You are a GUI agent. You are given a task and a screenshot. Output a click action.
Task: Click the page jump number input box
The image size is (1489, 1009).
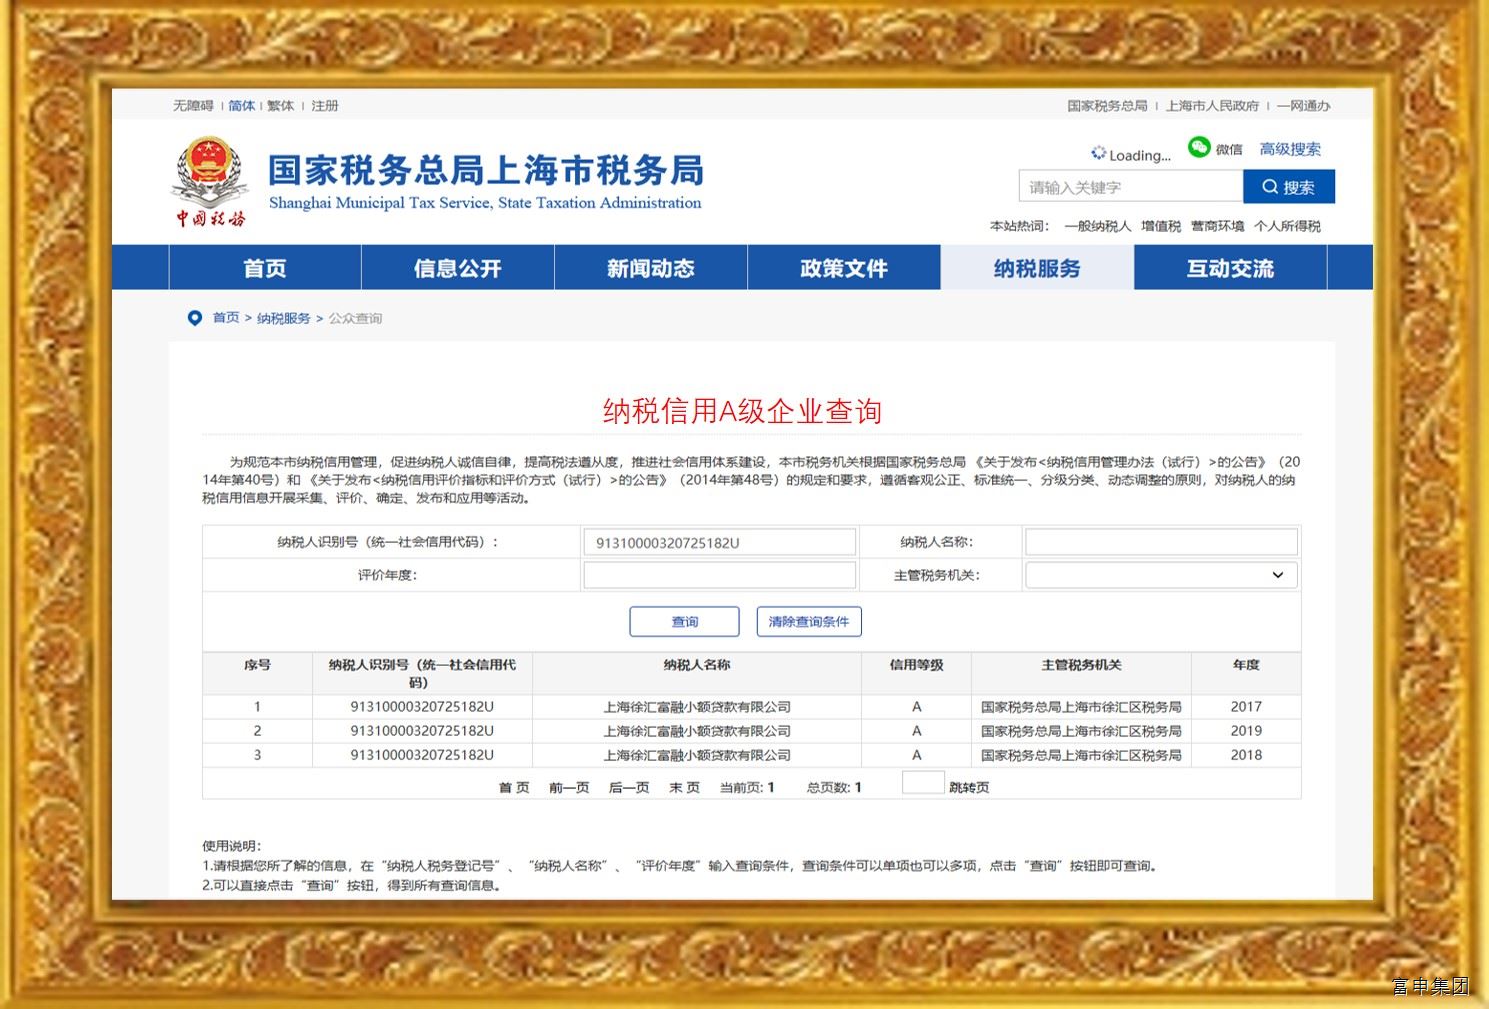pos(923,782)
